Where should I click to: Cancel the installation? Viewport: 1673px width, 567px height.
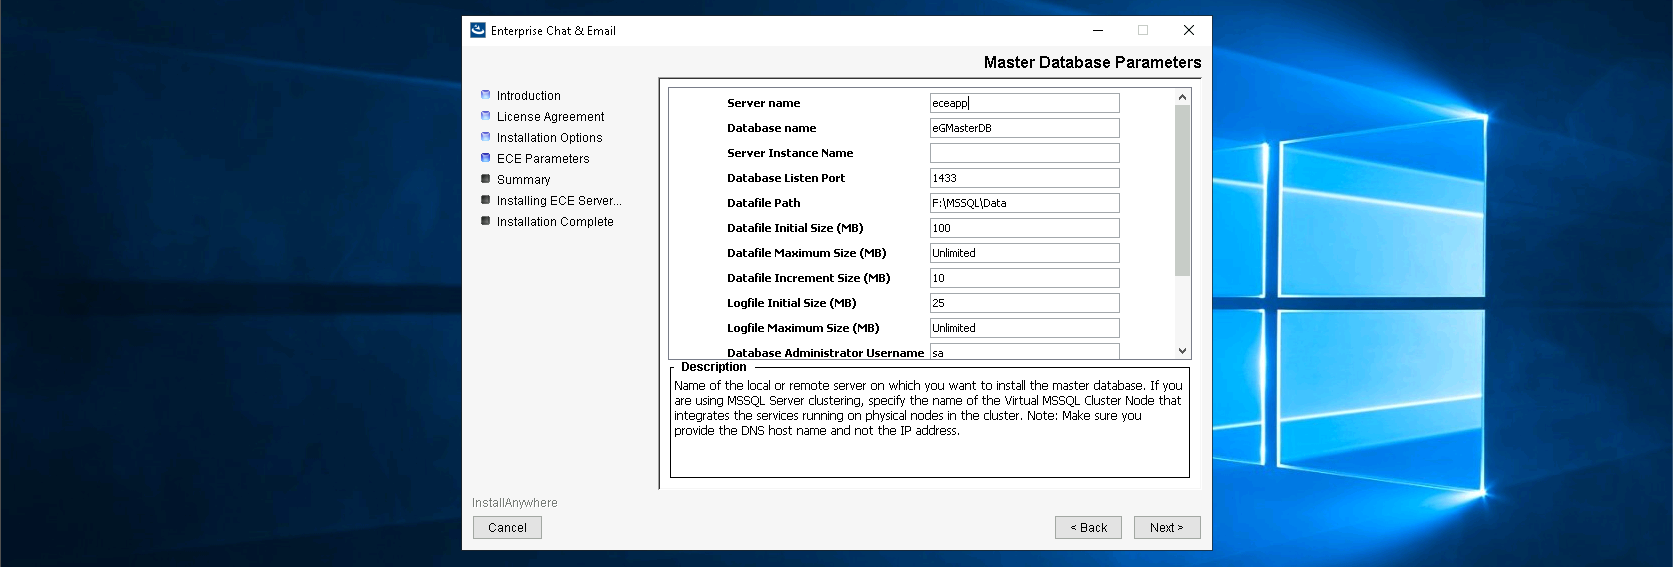click(x=507, y=527)
